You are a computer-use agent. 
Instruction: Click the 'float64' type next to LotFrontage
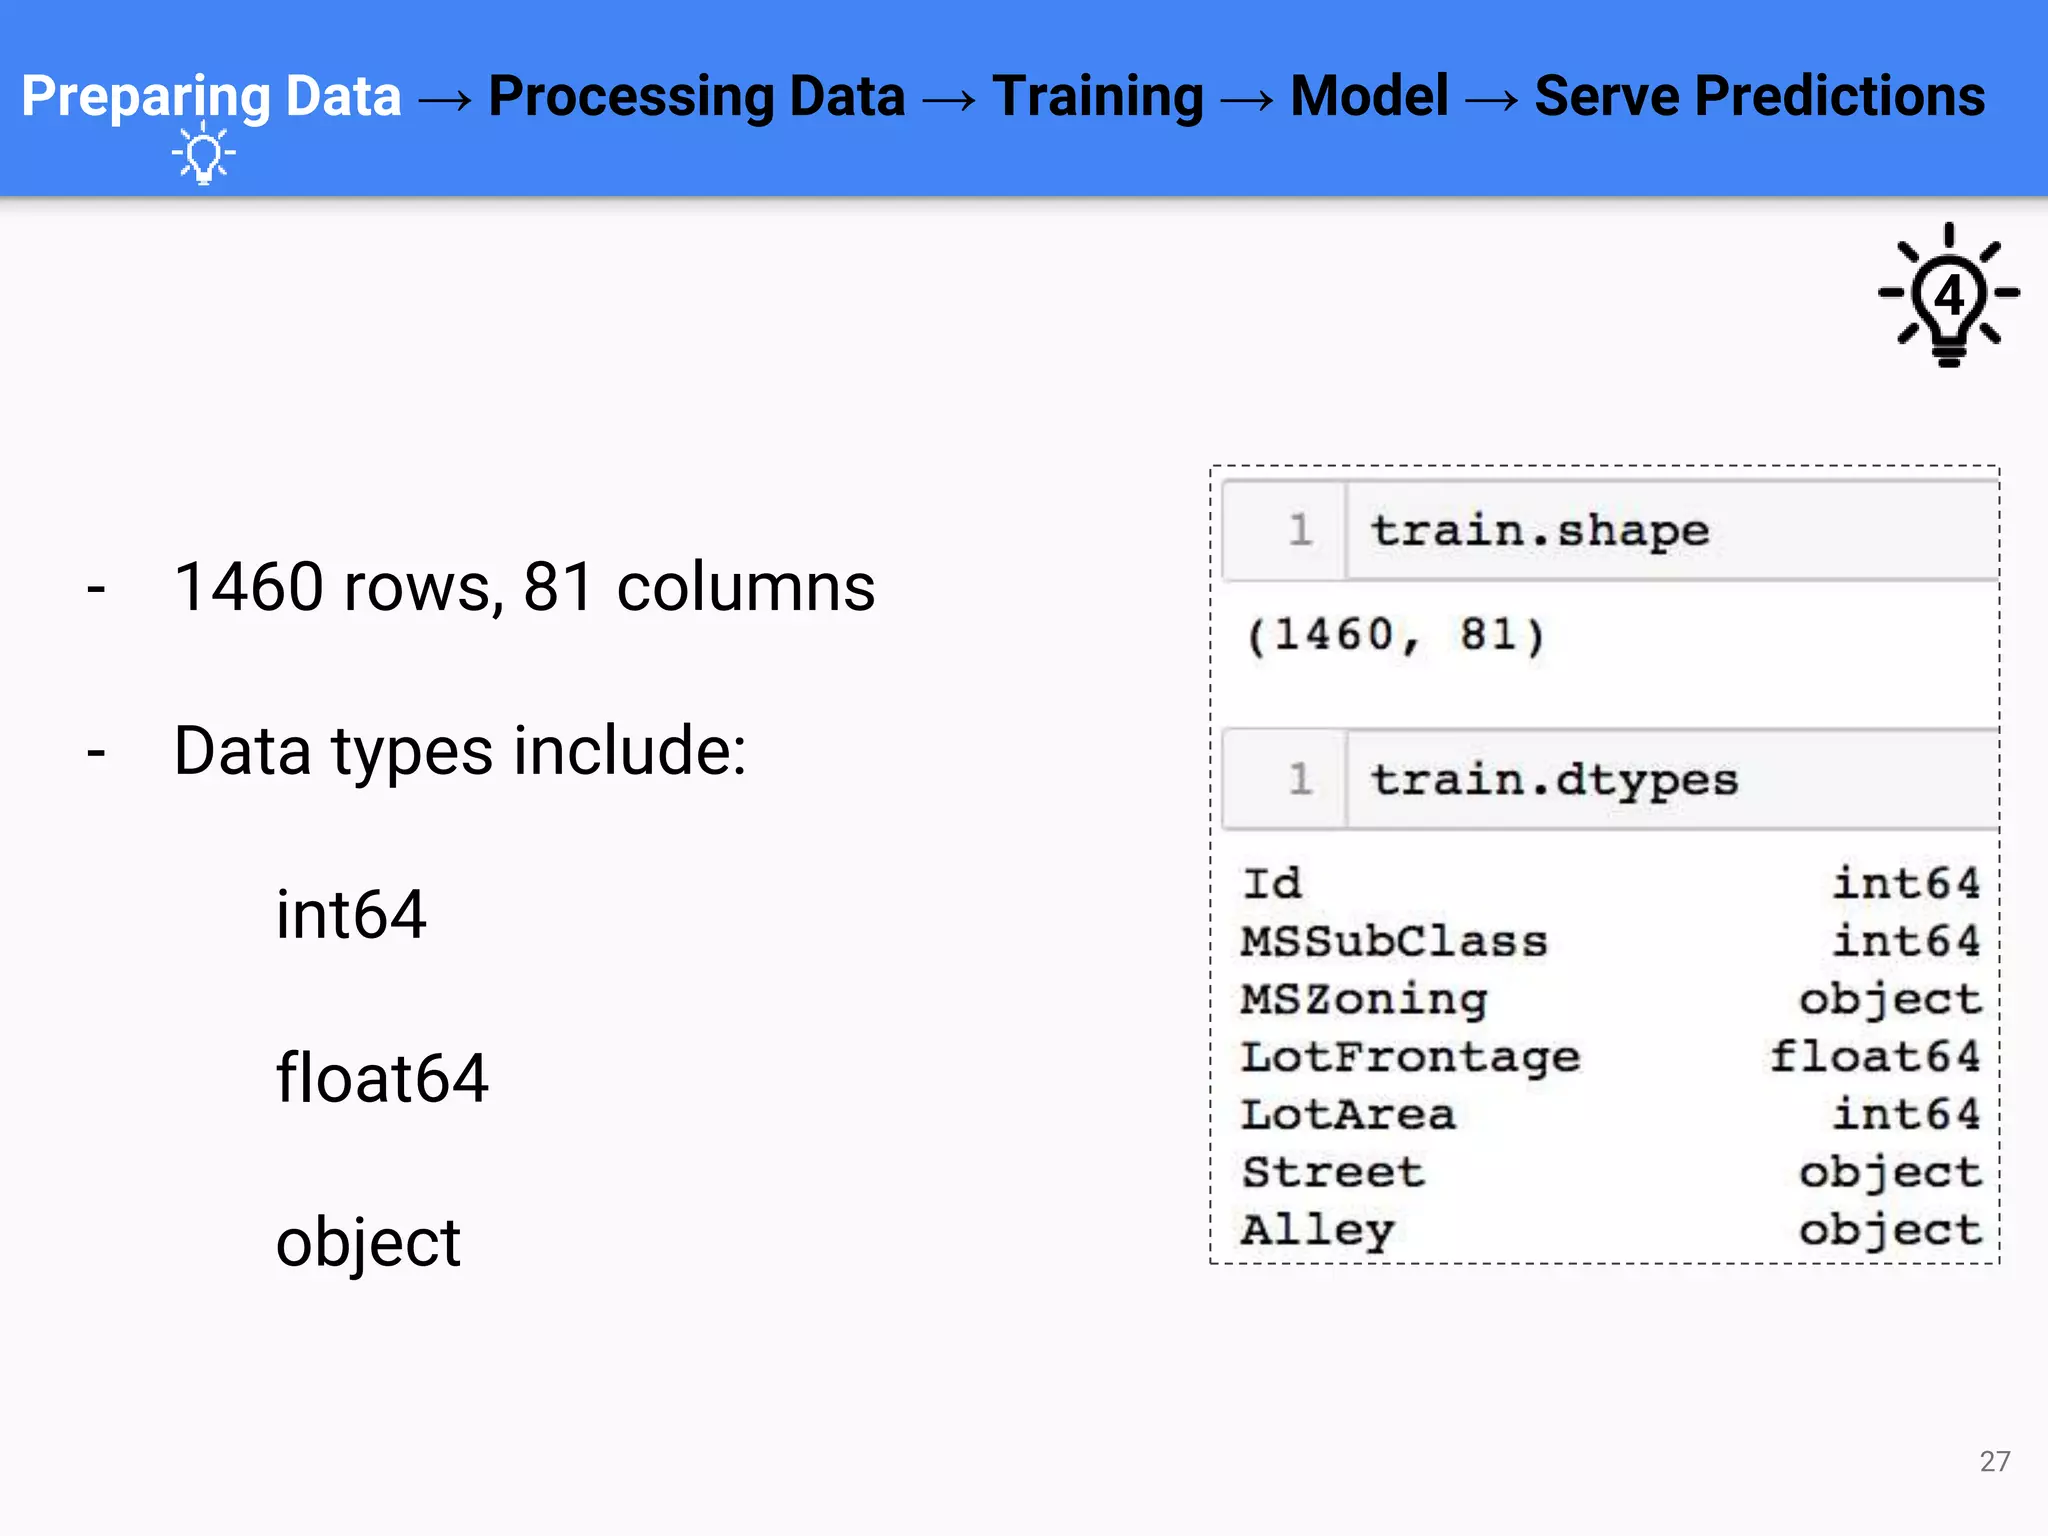[1875, 1058]
